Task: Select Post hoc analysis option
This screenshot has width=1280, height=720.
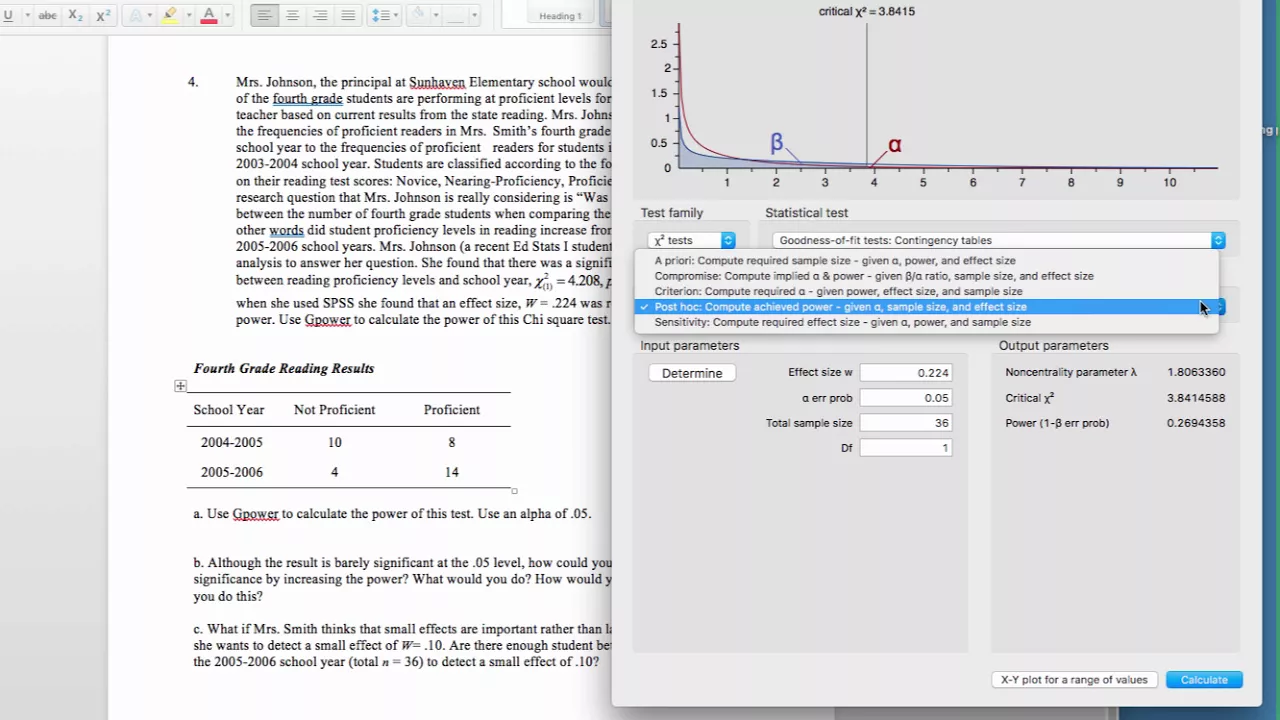Action: click(x=927, y=307)
